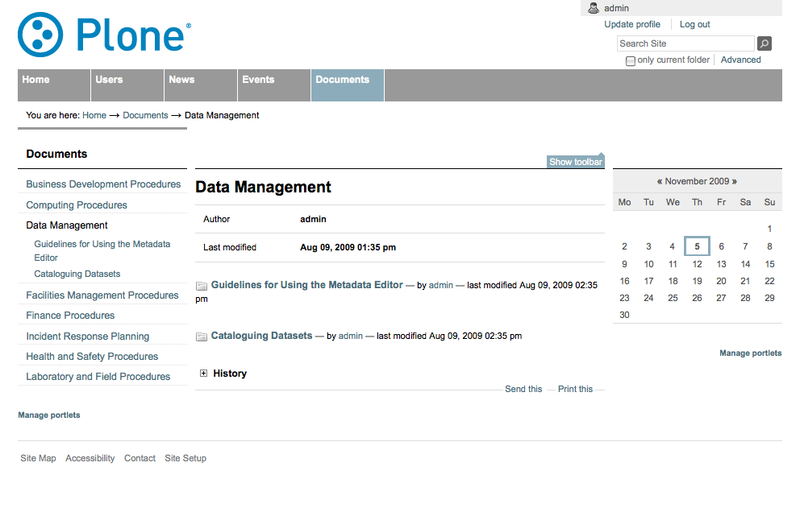Click the Print this link
The image size is (800, 508).
[575, 389]
